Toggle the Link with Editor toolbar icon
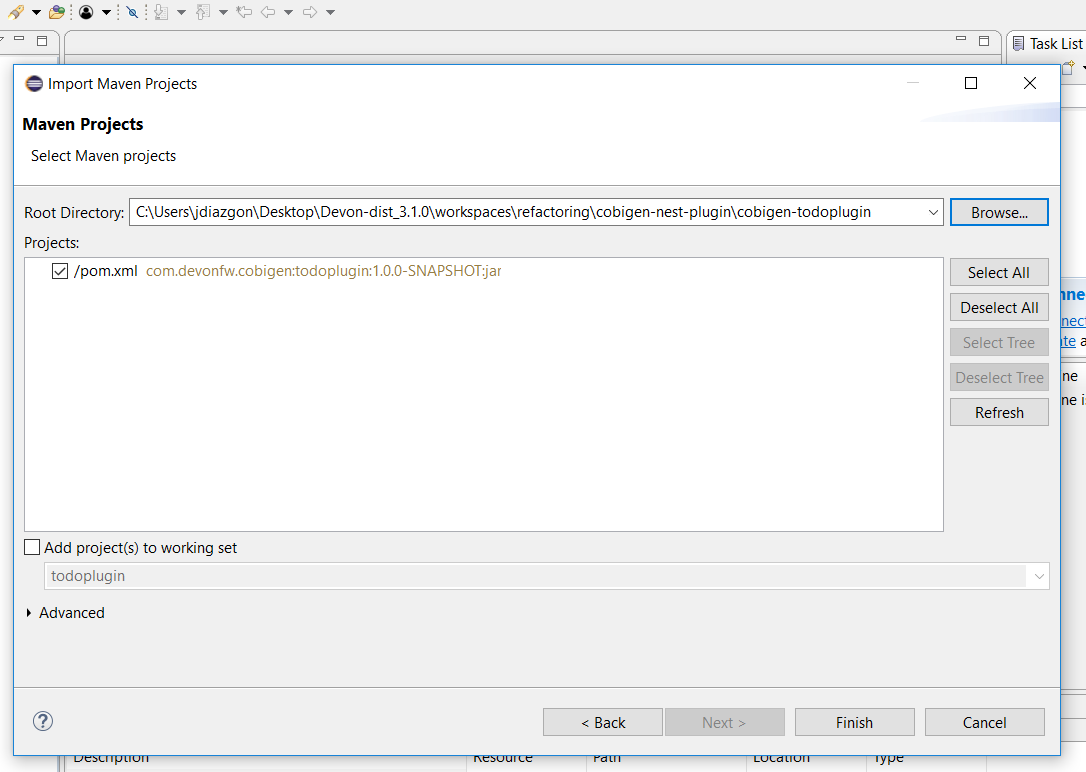 coord(132,12)
